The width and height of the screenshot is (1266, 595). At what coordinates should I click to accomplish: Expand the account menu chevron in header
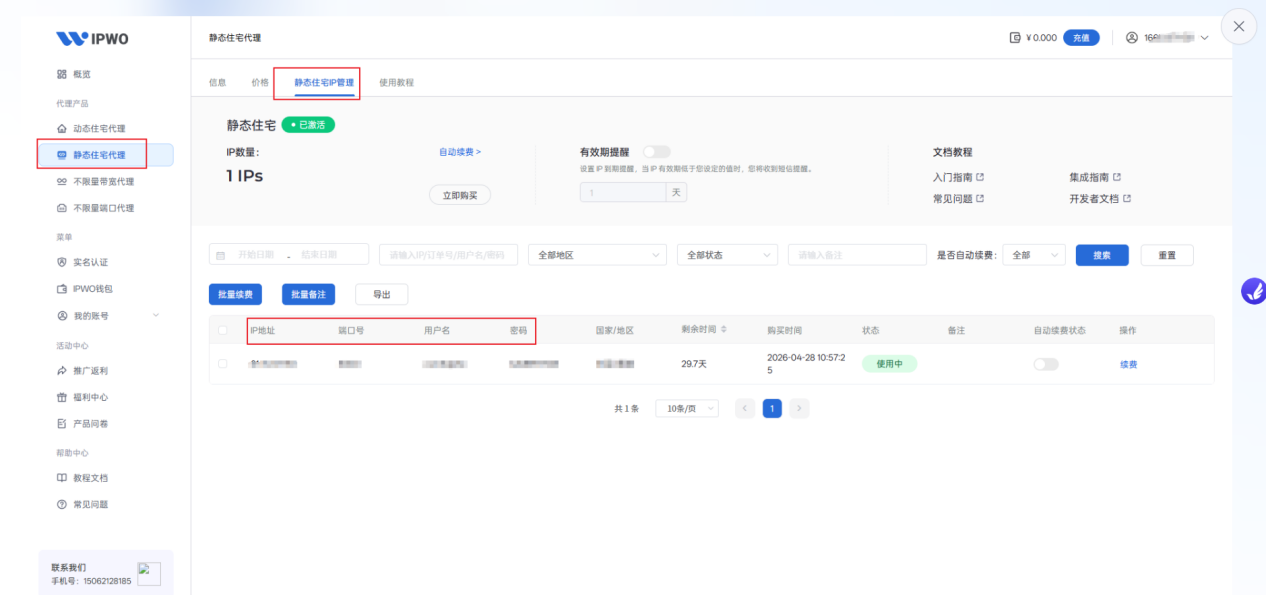1204,38
